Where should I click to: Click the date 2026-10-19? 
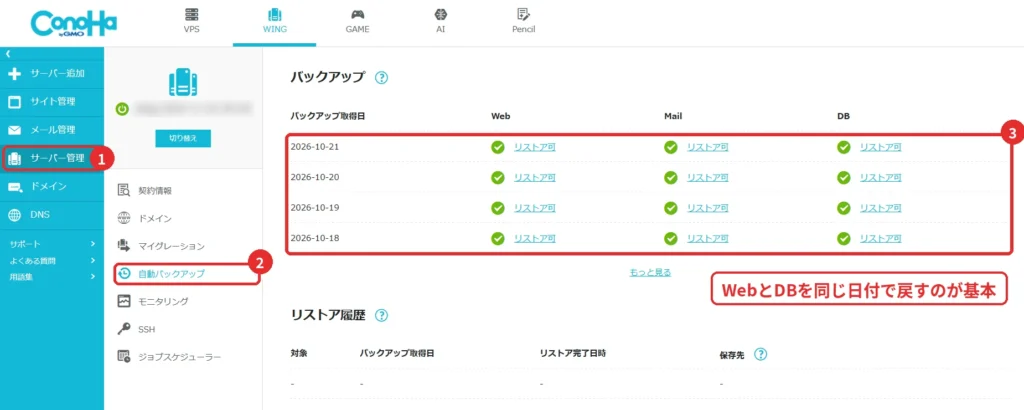[x=315, y=208]
